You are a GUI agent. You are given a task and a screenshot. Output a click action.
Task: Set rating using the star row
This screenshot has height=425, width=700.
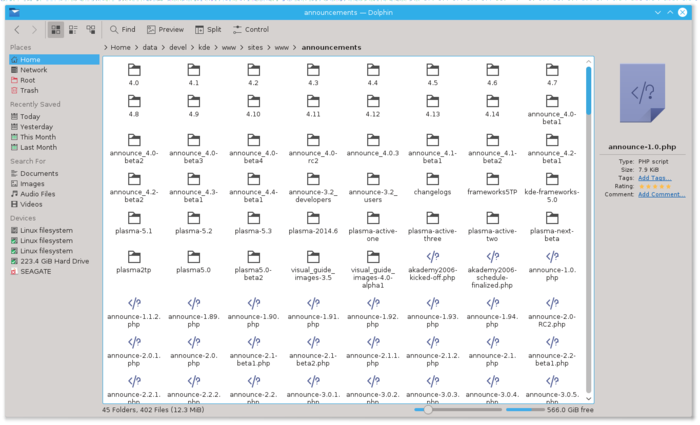tap(655, 186)
